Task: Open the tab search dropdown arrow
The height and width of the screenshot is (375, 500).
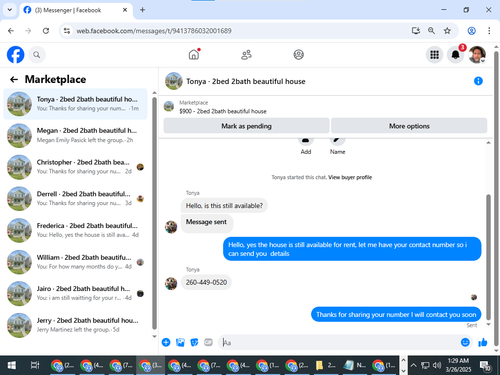Action: coord(10,10)
